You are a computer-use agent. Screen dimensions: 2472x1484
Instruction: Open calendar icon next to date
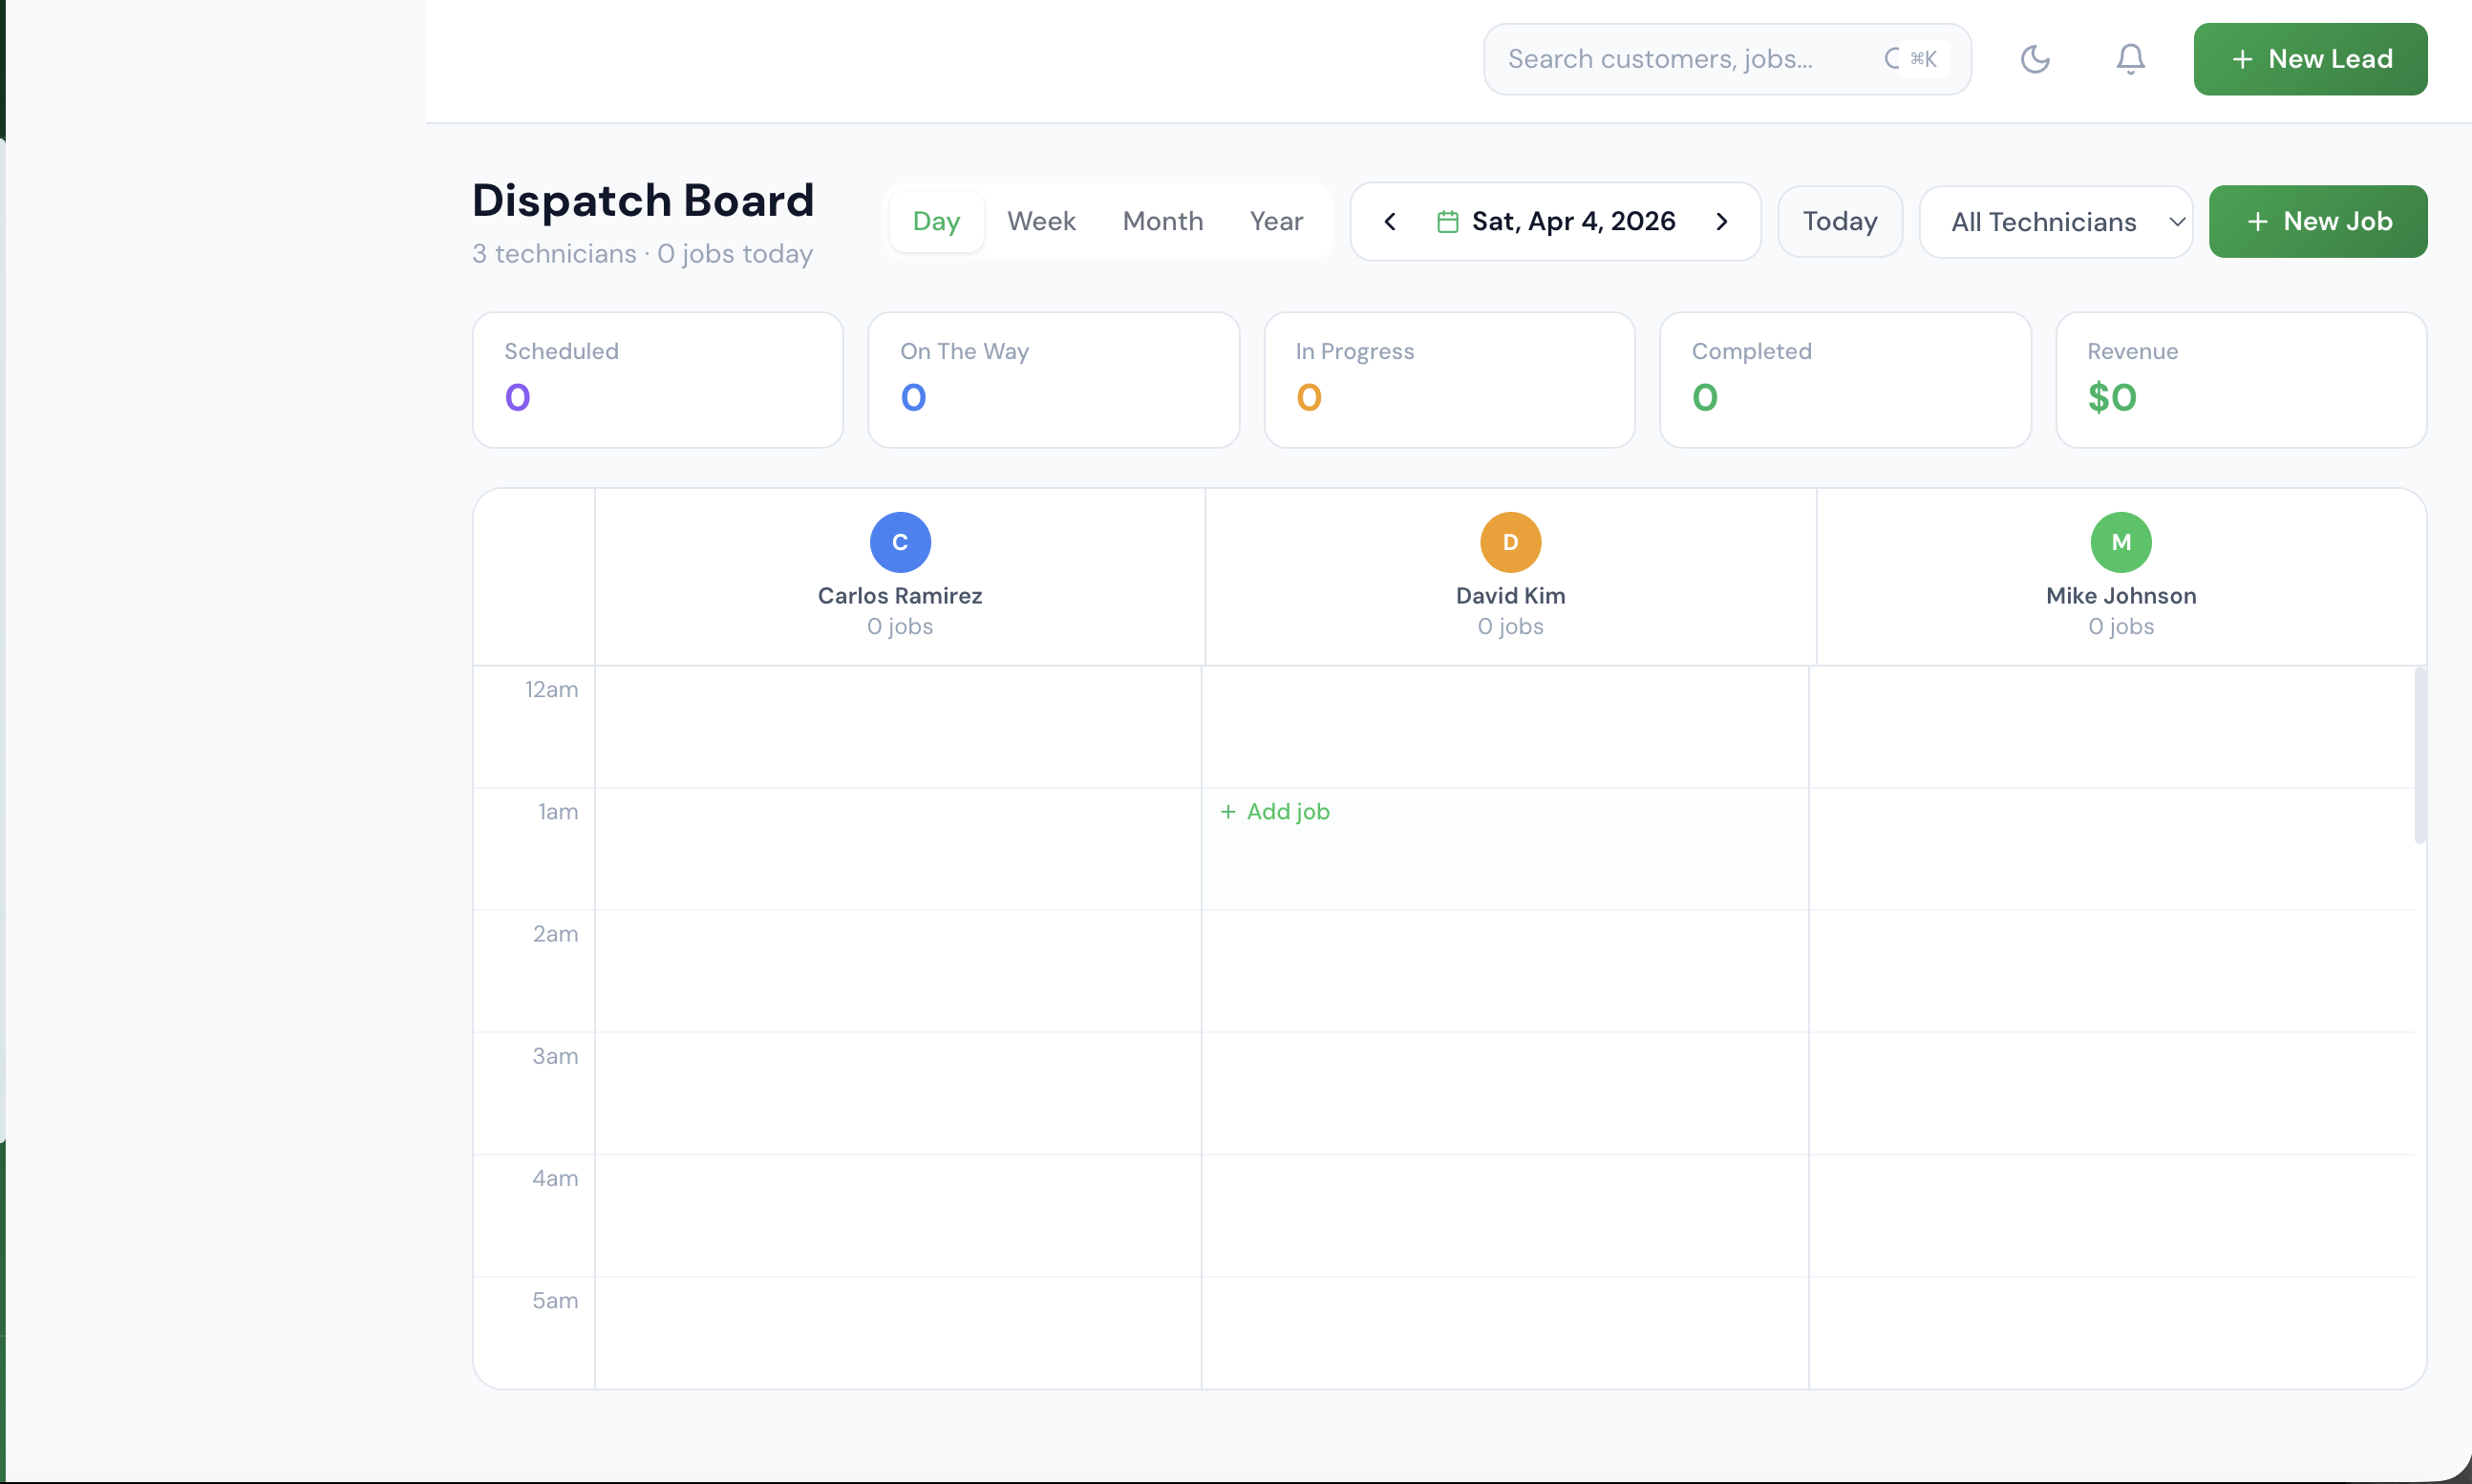pos(1447,221)
